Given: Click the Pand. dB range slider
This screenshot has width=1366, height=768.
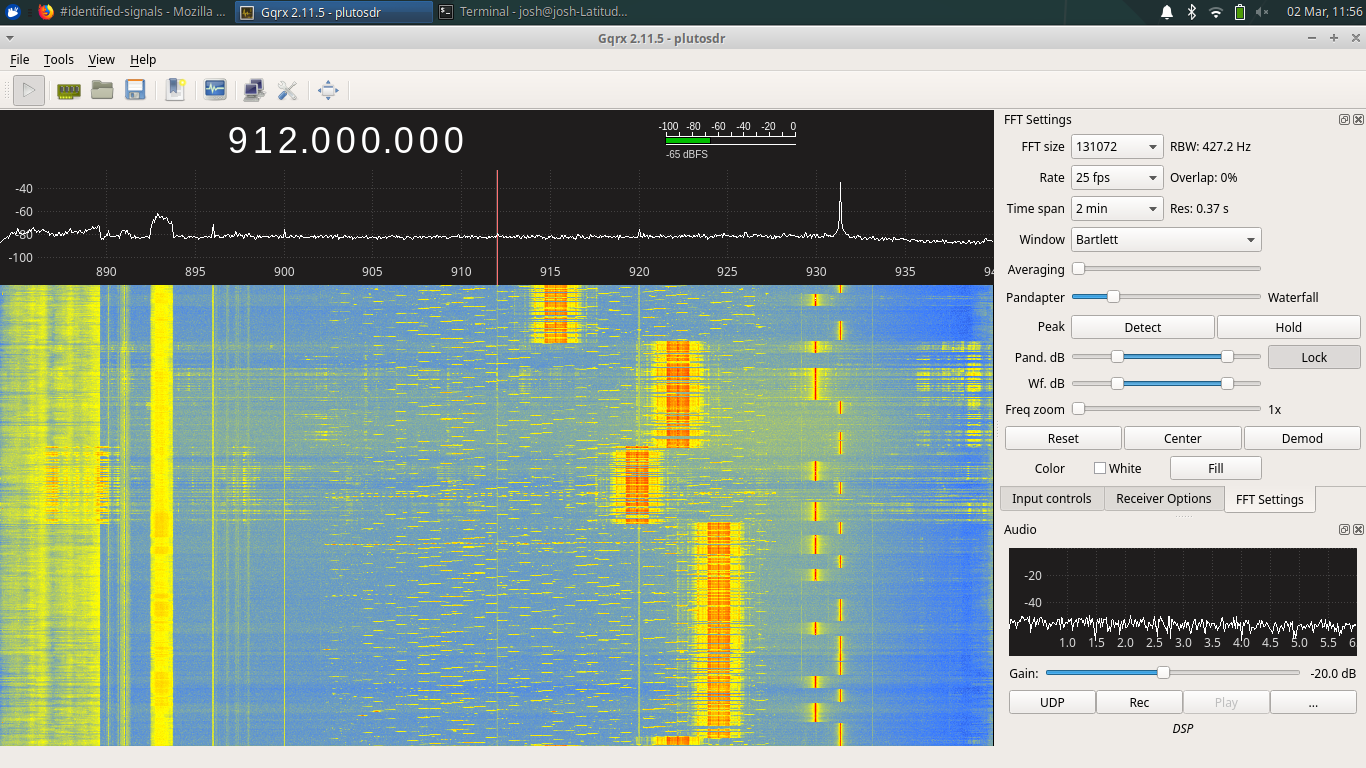Looking at the screenshot, I should tap(1166, 357).
